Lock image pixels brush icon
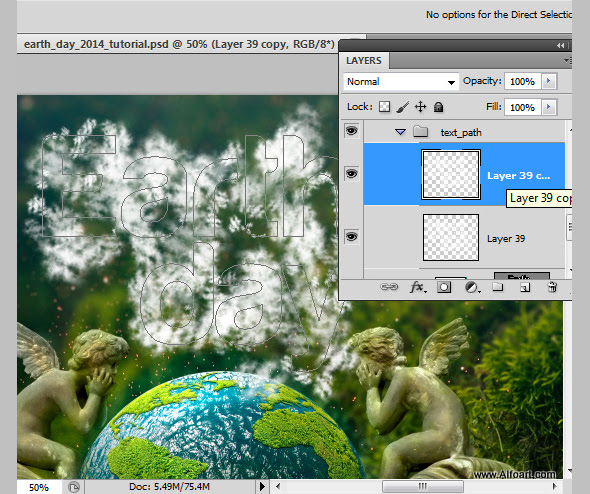This screenshot has height=494, width=590. point(402,107)
